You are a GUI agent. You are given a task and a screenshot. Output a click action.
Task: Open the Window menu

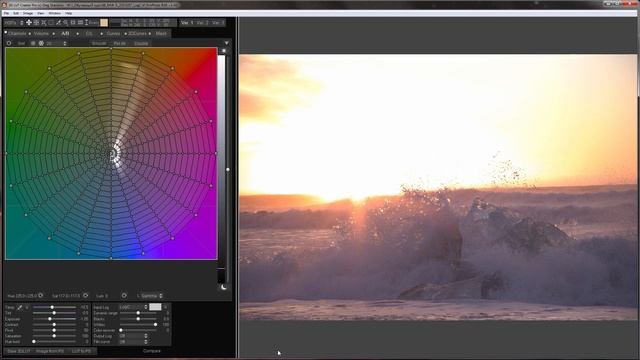(x=55, y=13)
